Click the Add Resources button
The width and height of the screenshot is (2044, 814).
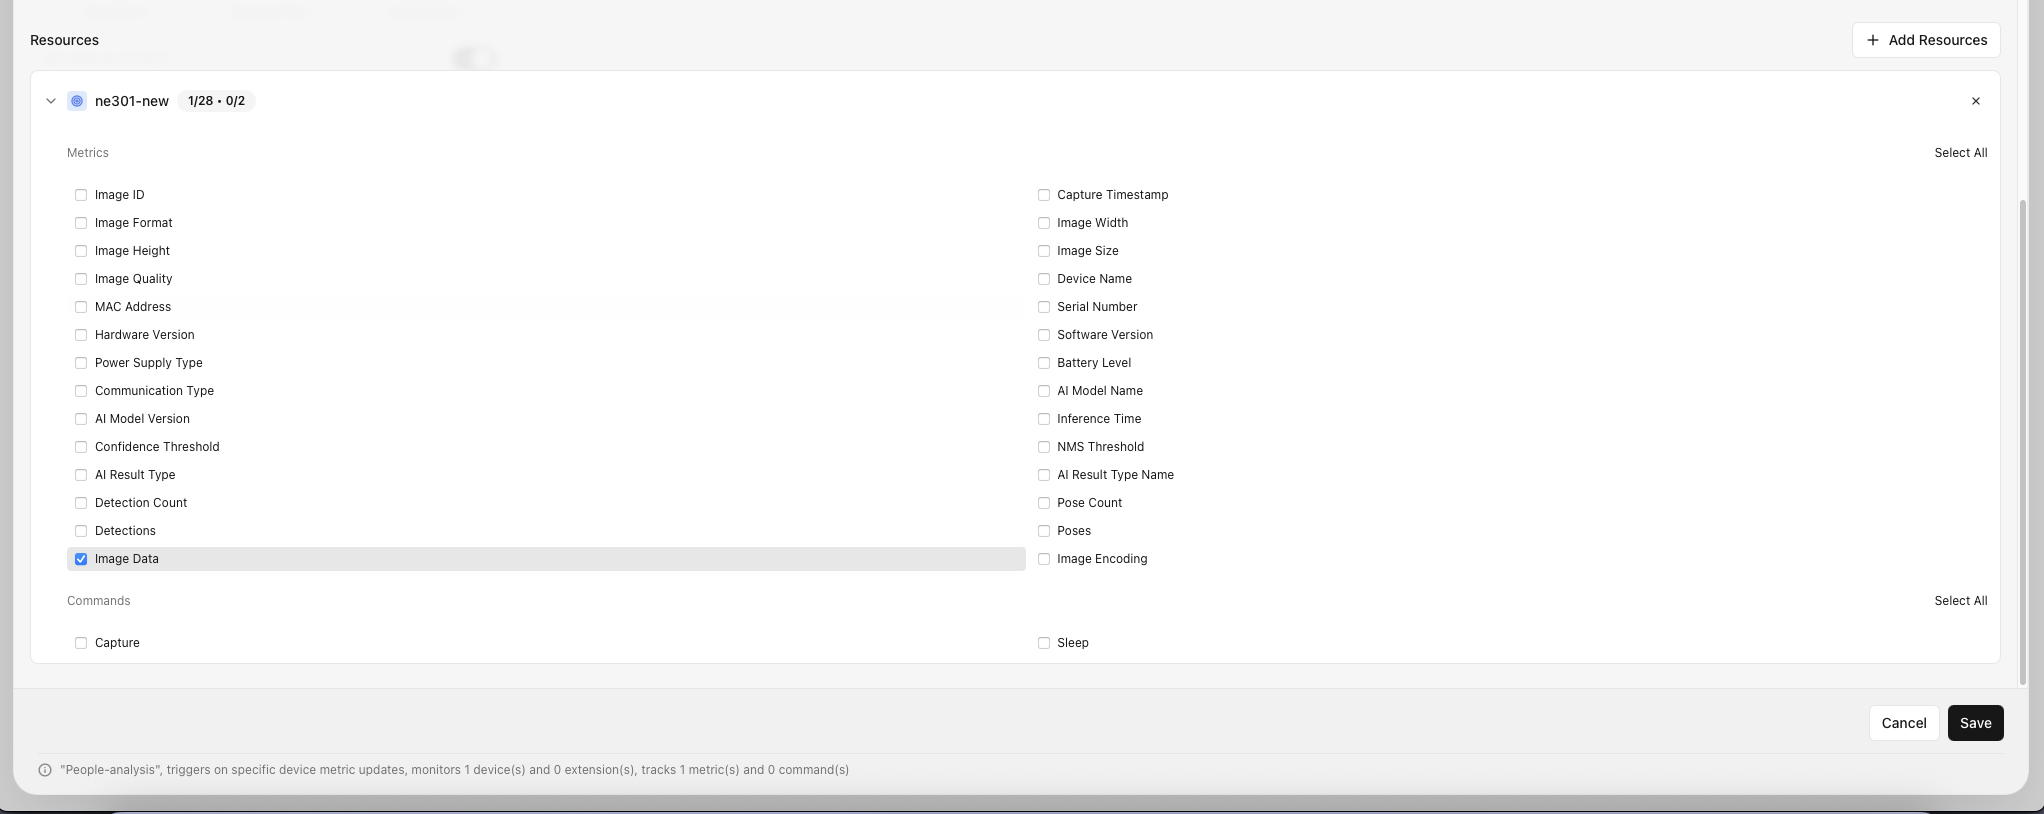[1925, 40]
